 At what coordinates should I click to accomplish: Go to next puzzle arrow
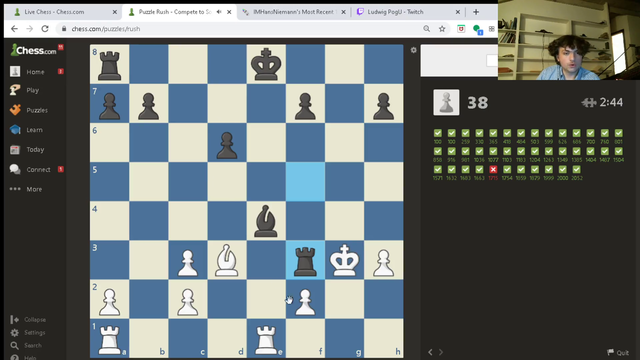tap(441, 352)
